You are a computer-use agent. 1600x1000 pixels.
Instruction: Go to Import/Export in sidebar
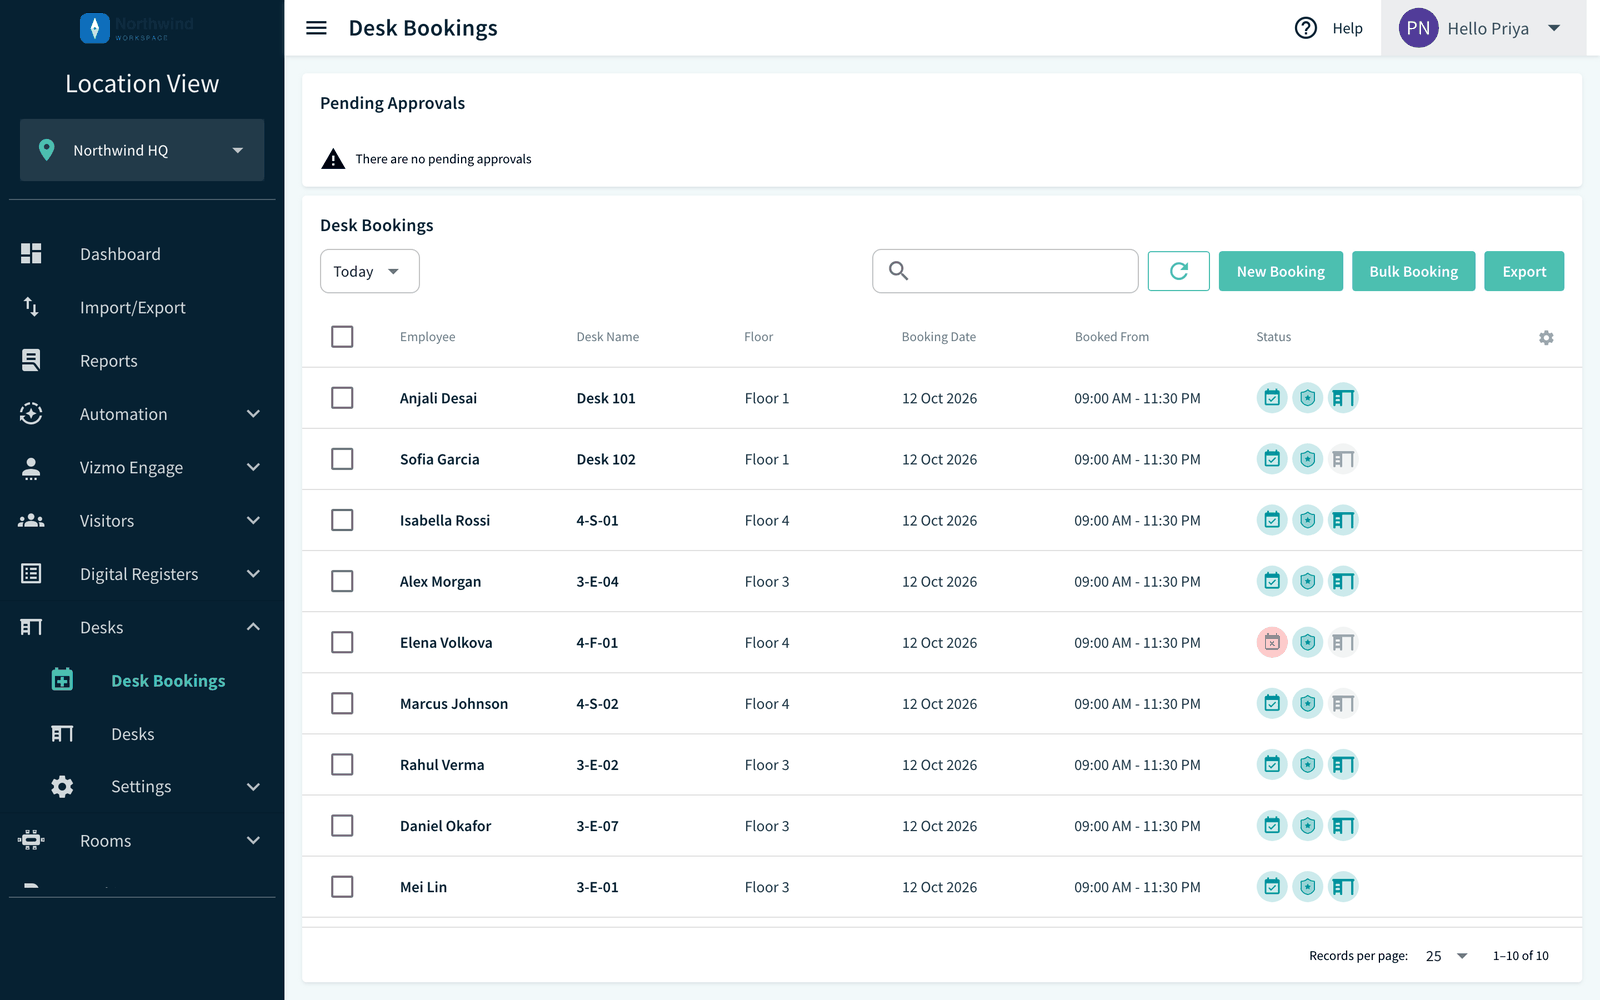142,307
